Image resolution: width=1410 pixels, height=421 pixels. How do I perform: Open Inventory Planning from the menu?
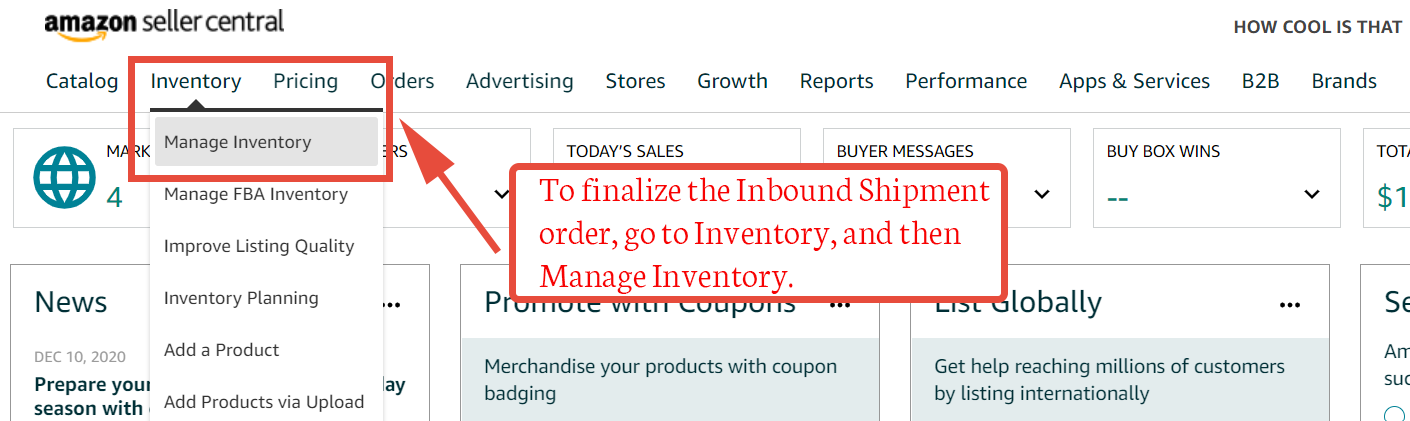[241, 298]
